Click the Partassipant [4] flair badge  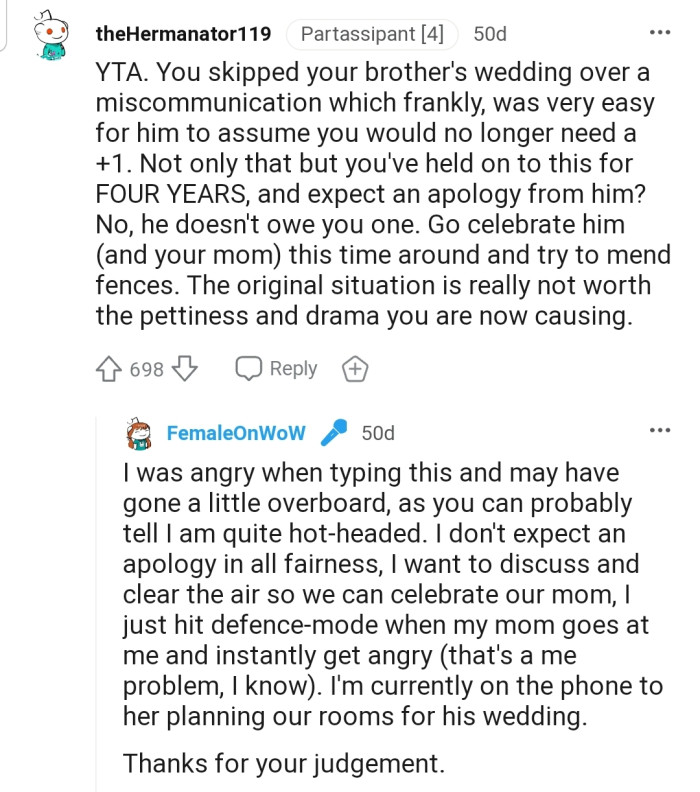(x=372, y=34)
